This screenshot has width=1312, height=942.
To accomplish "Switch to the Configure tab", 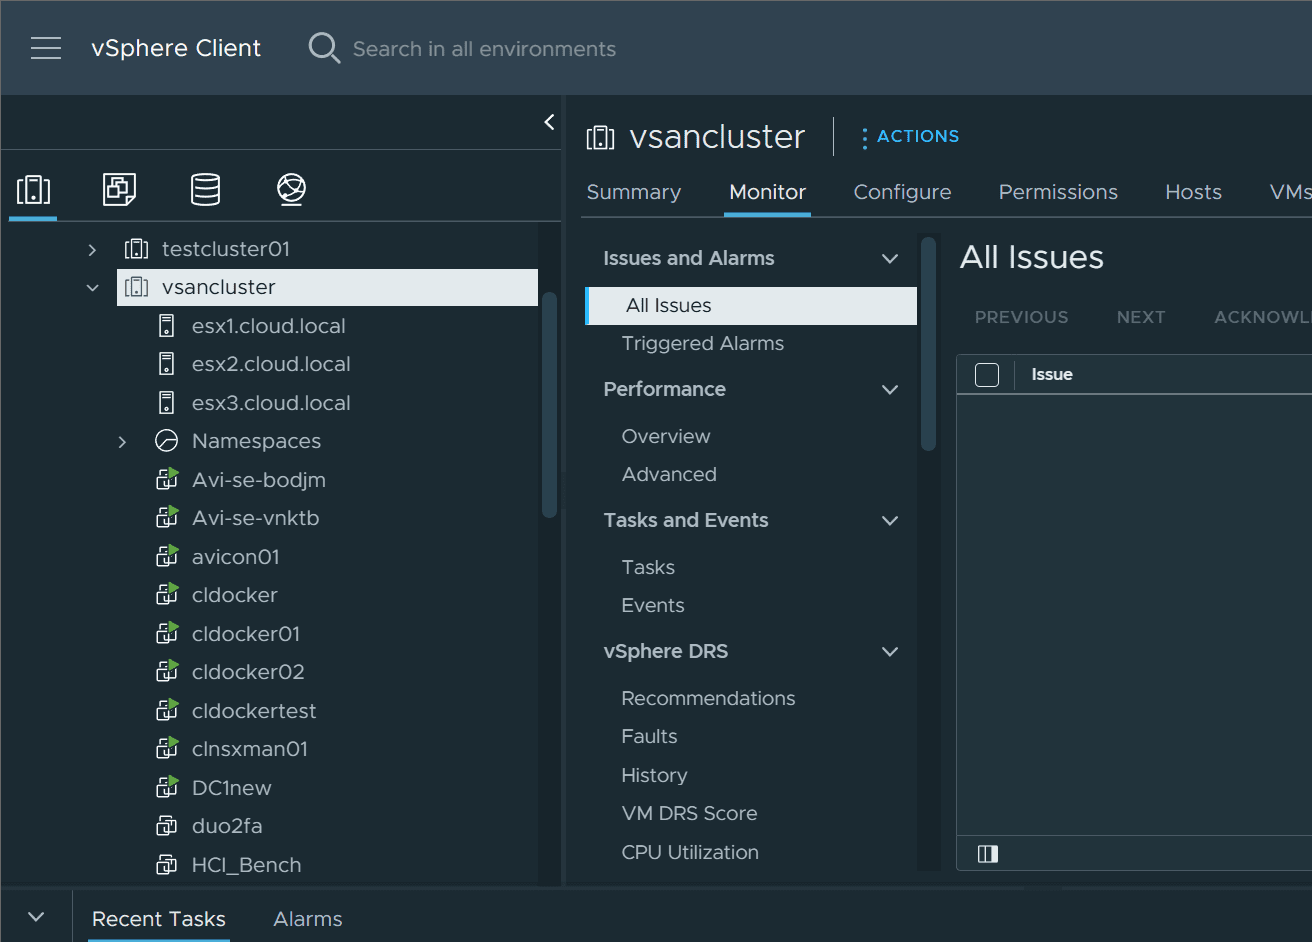I will pyautogui.click(x=901, y=192).
